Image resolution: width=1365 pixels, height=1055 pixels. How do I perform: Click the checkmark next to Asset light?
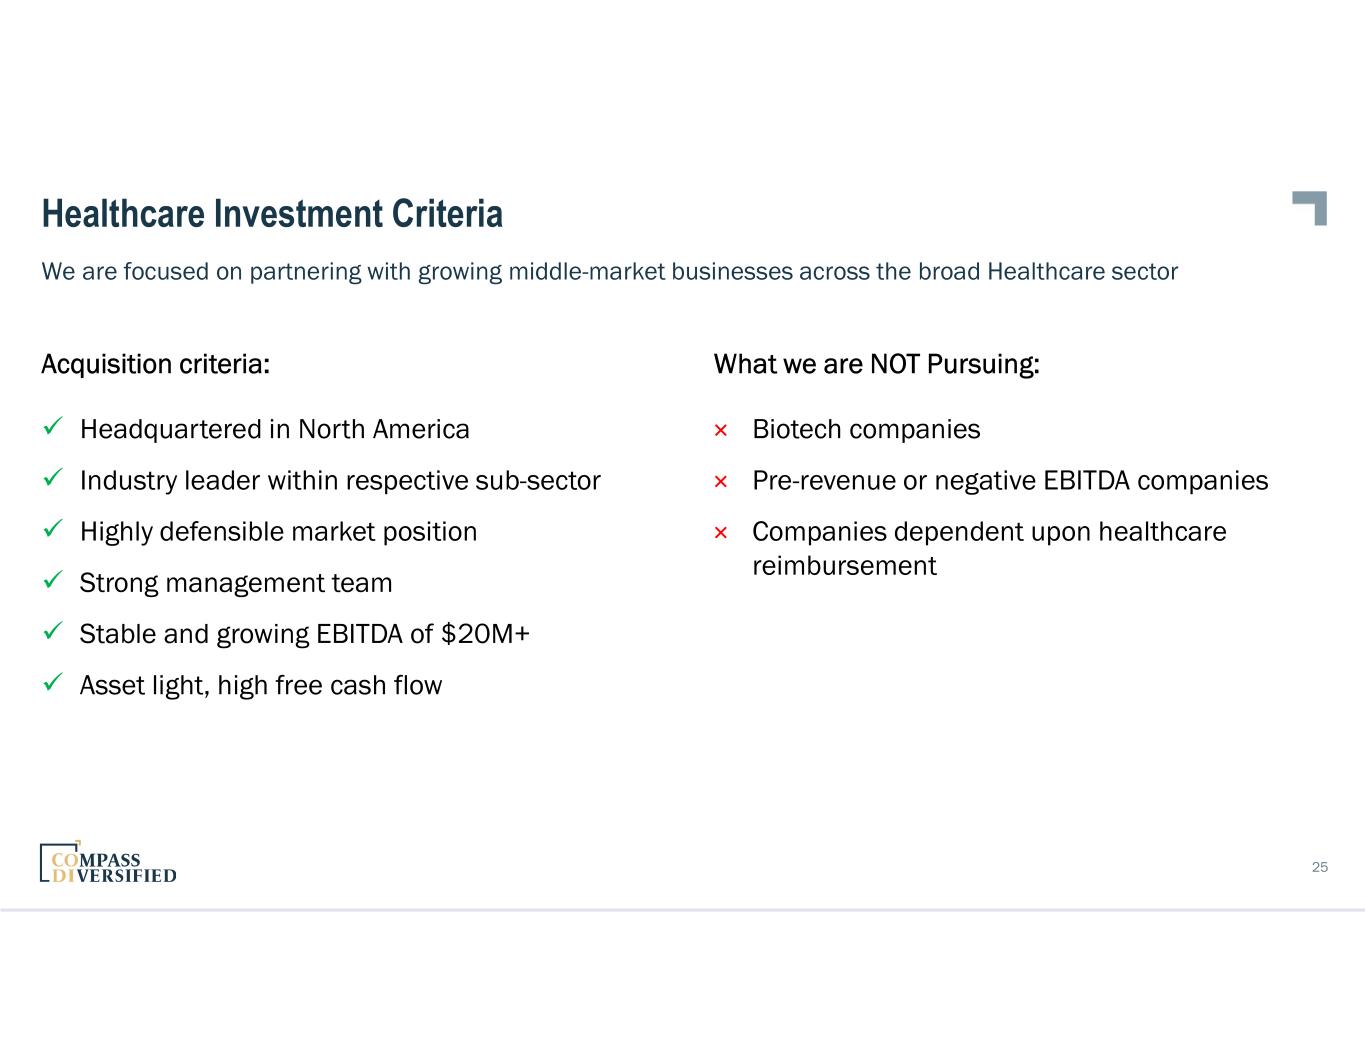pos(54,683)
